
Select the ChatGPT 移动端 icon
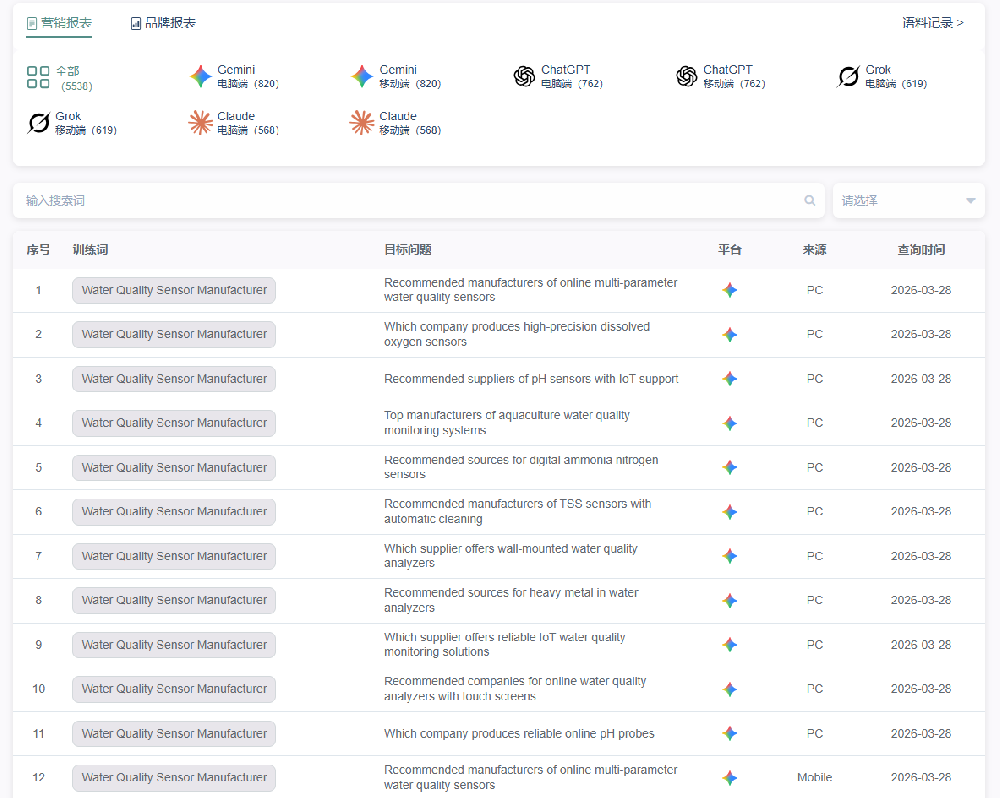tap(686, 76)
